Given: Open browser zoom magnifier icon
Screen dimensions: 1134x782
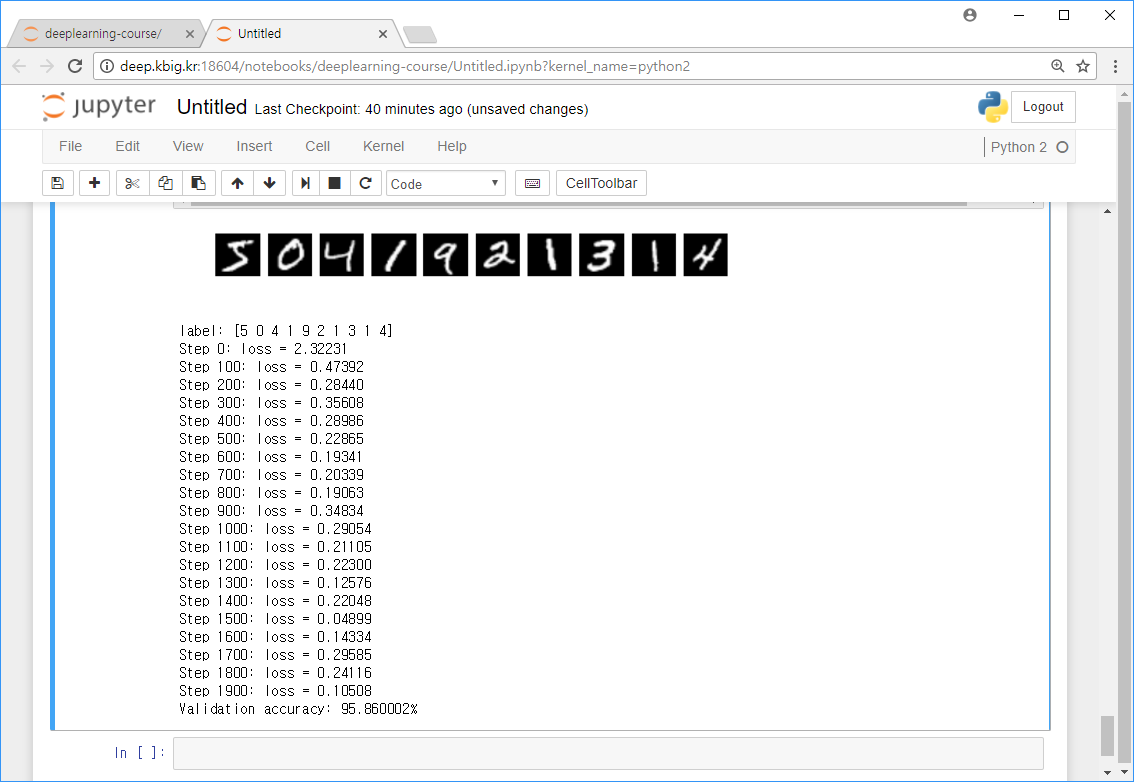Looking at the screenshot, I should coord(1057,66).
